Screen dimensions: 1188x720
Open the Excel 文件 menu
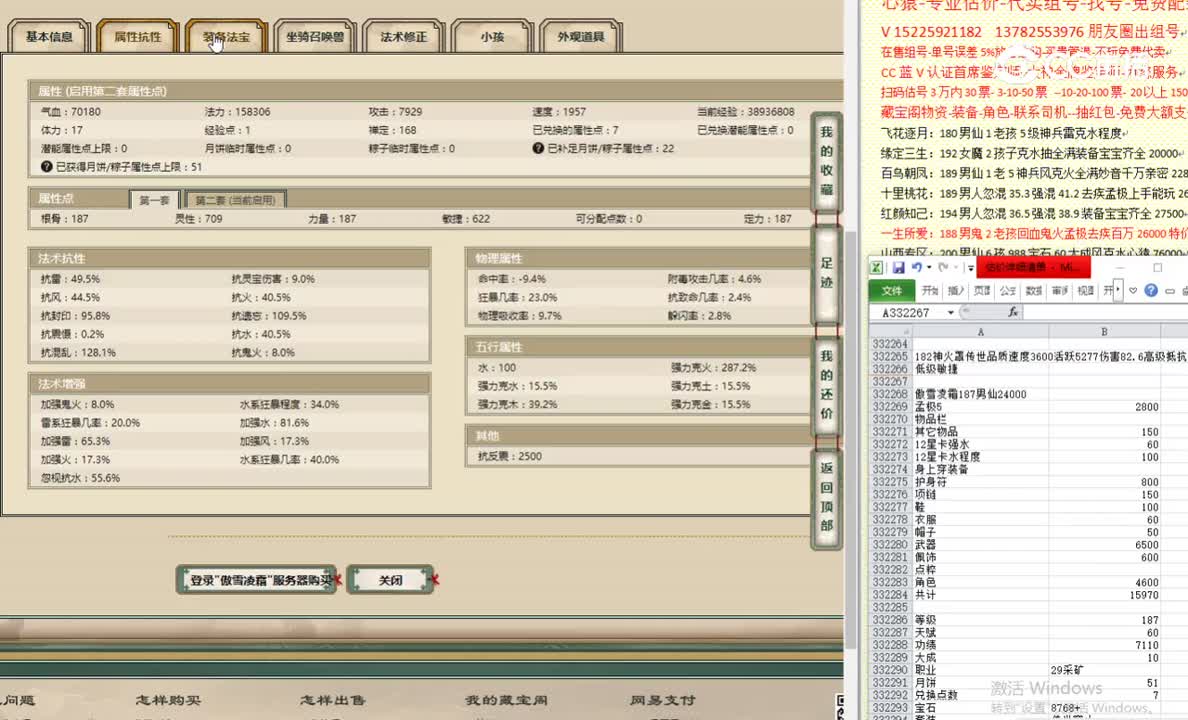(x=895, y=290)
